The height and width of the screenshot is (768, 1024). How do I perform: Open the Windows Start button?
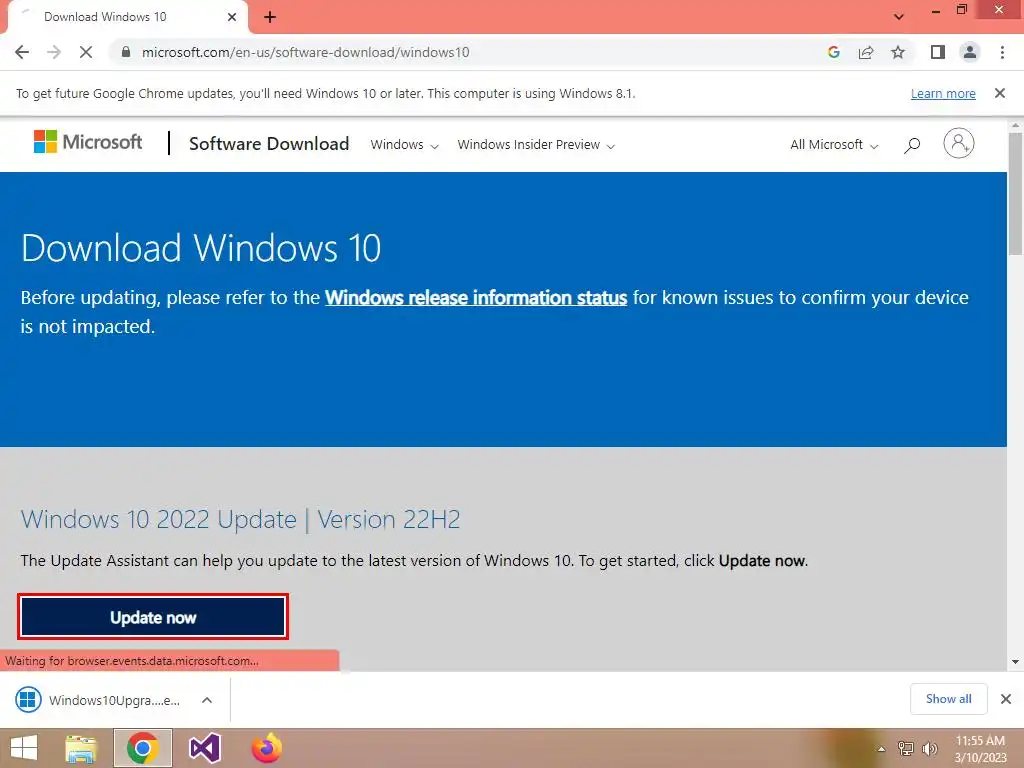tap(24, 748)
